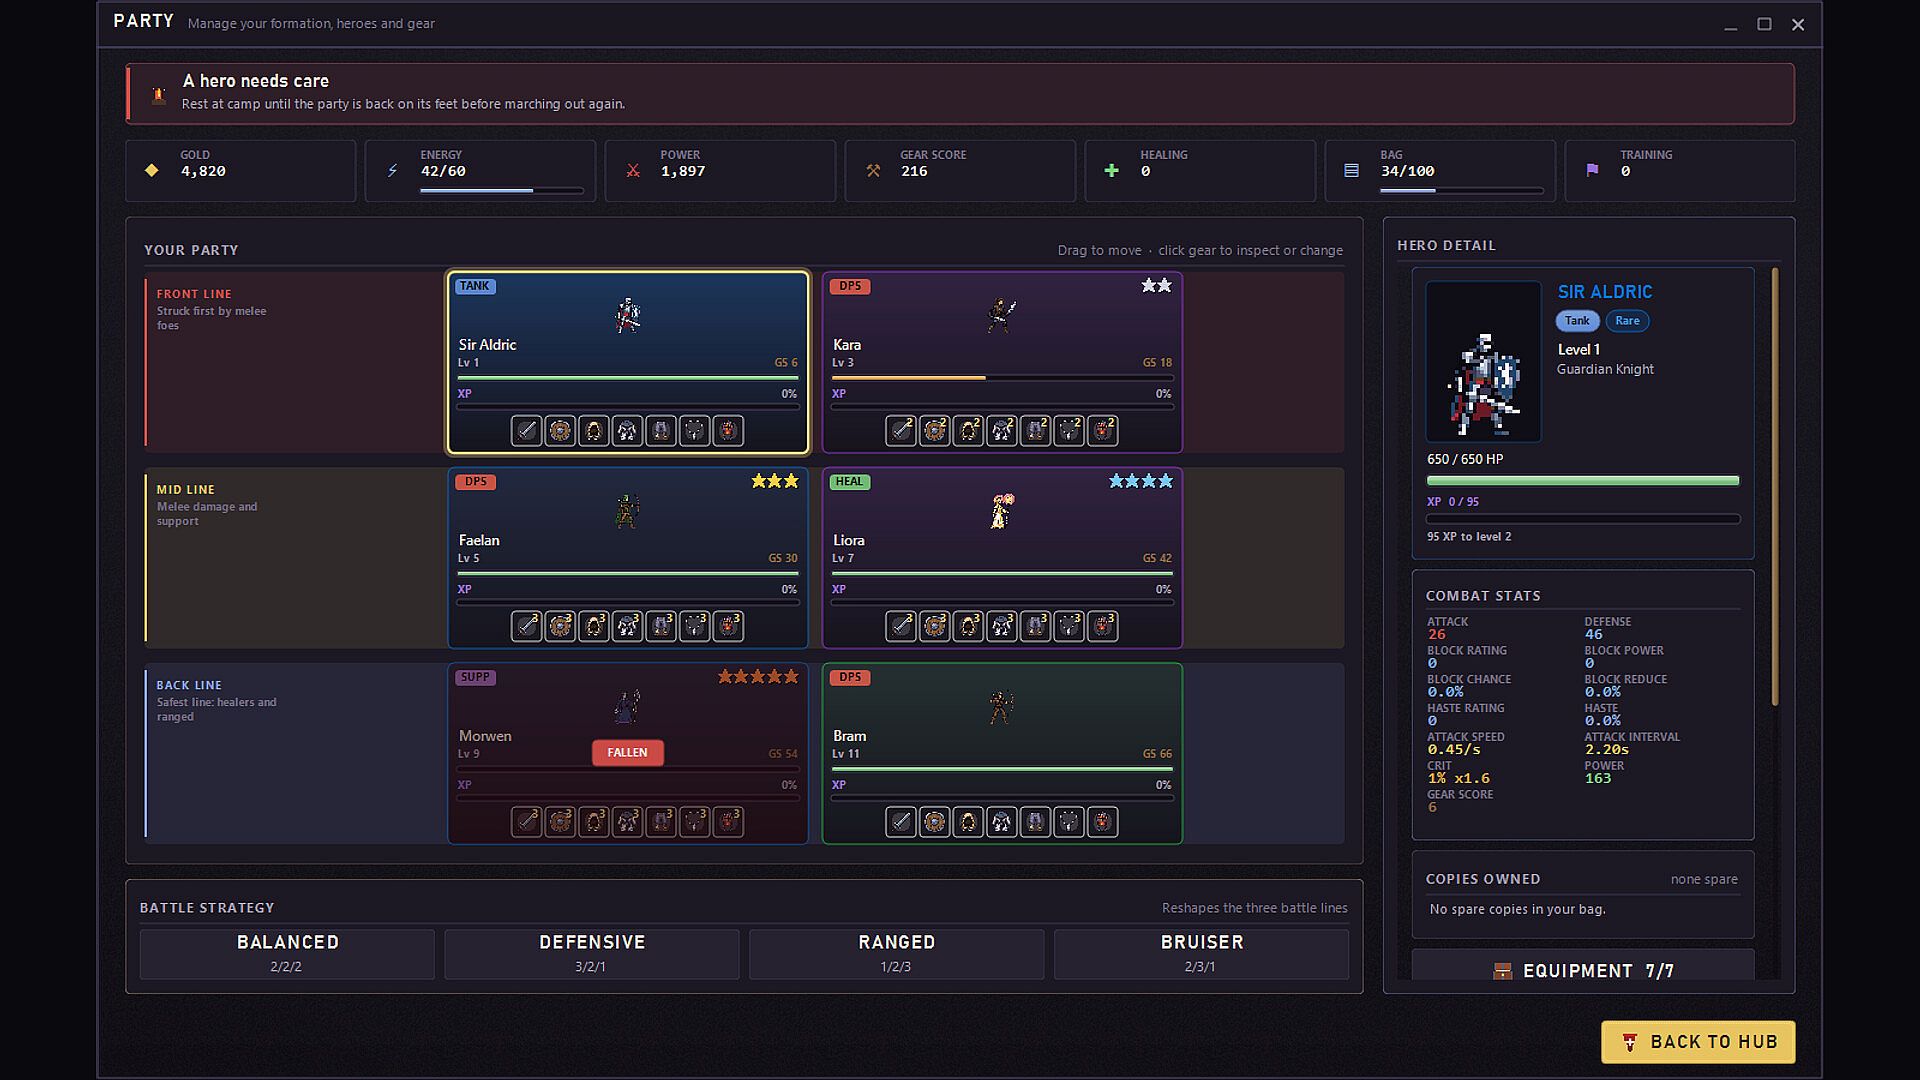Click the Energy progress bar
The width and height of the screenshot is (1920, 1080).
point(502,190)
